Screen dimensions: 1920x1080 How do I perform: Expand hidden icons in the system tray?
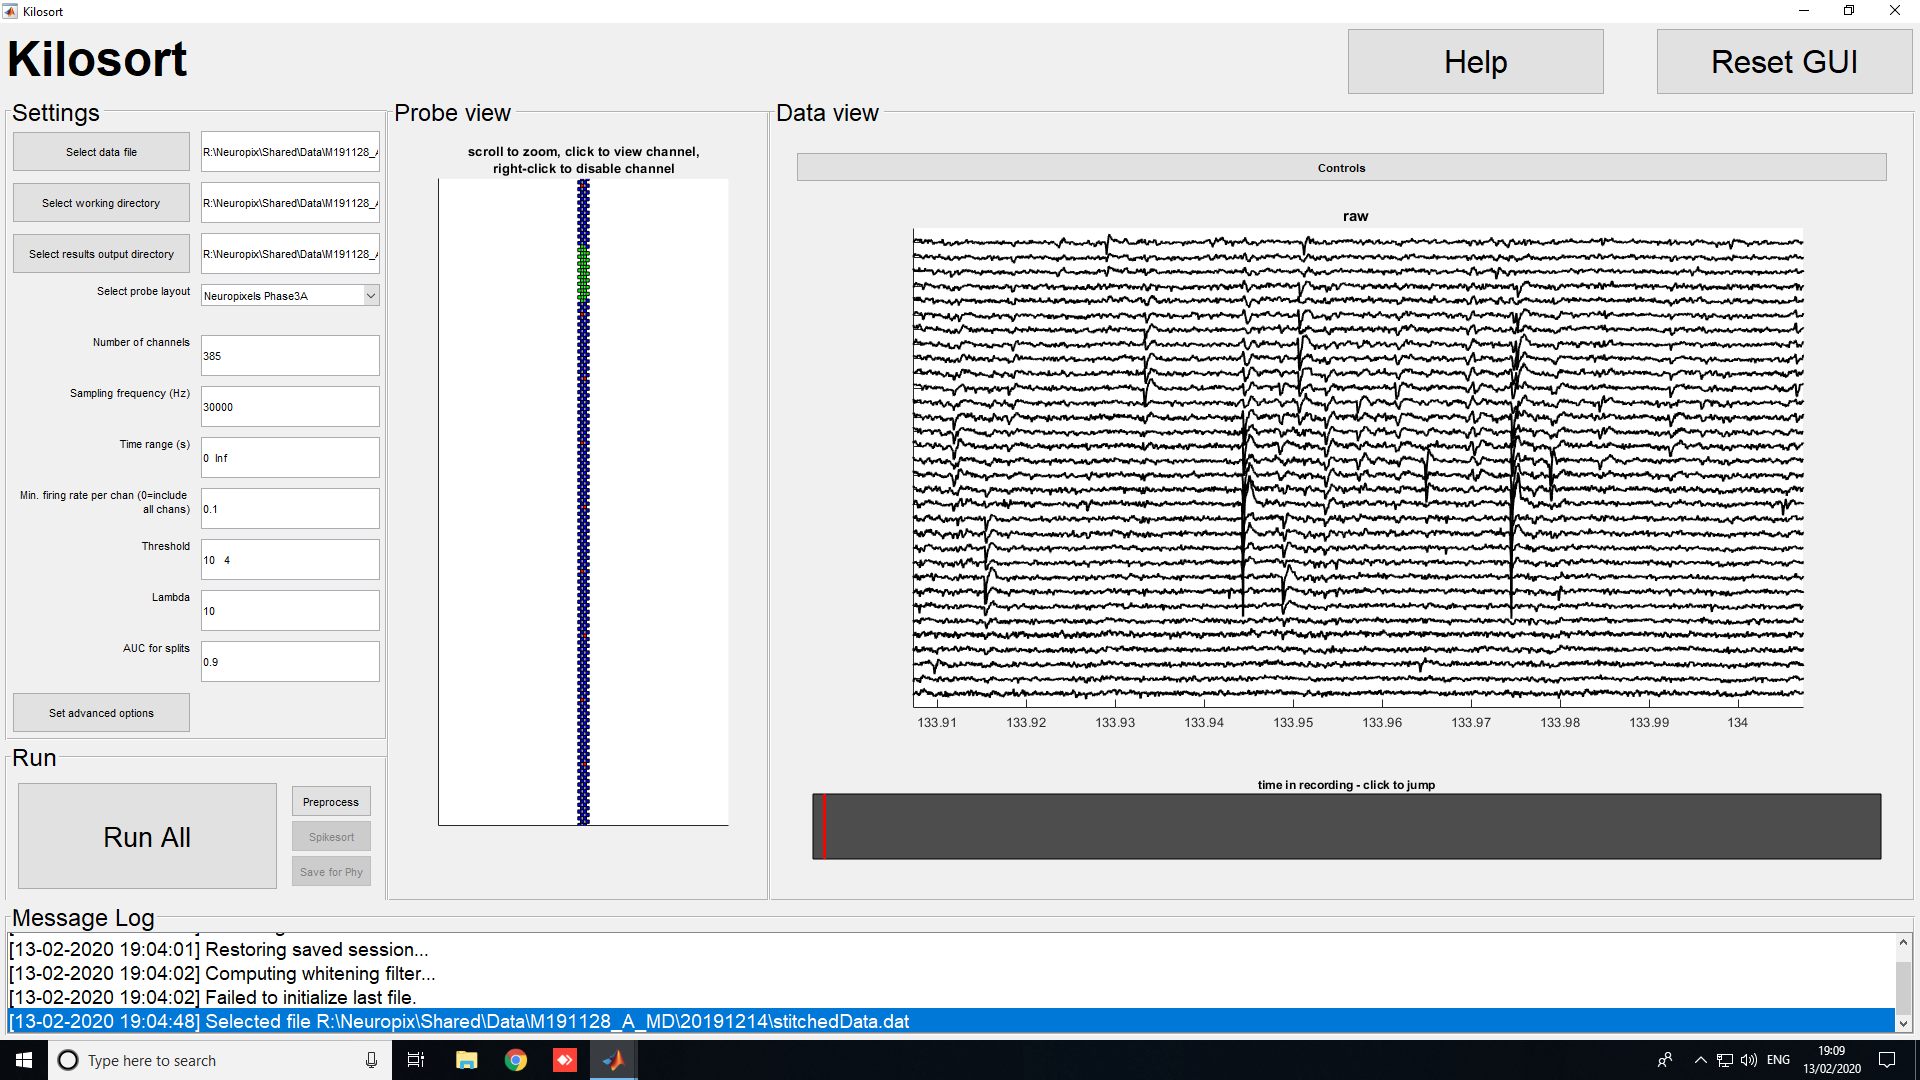pyautogui.click(x=1700, y=1059)
